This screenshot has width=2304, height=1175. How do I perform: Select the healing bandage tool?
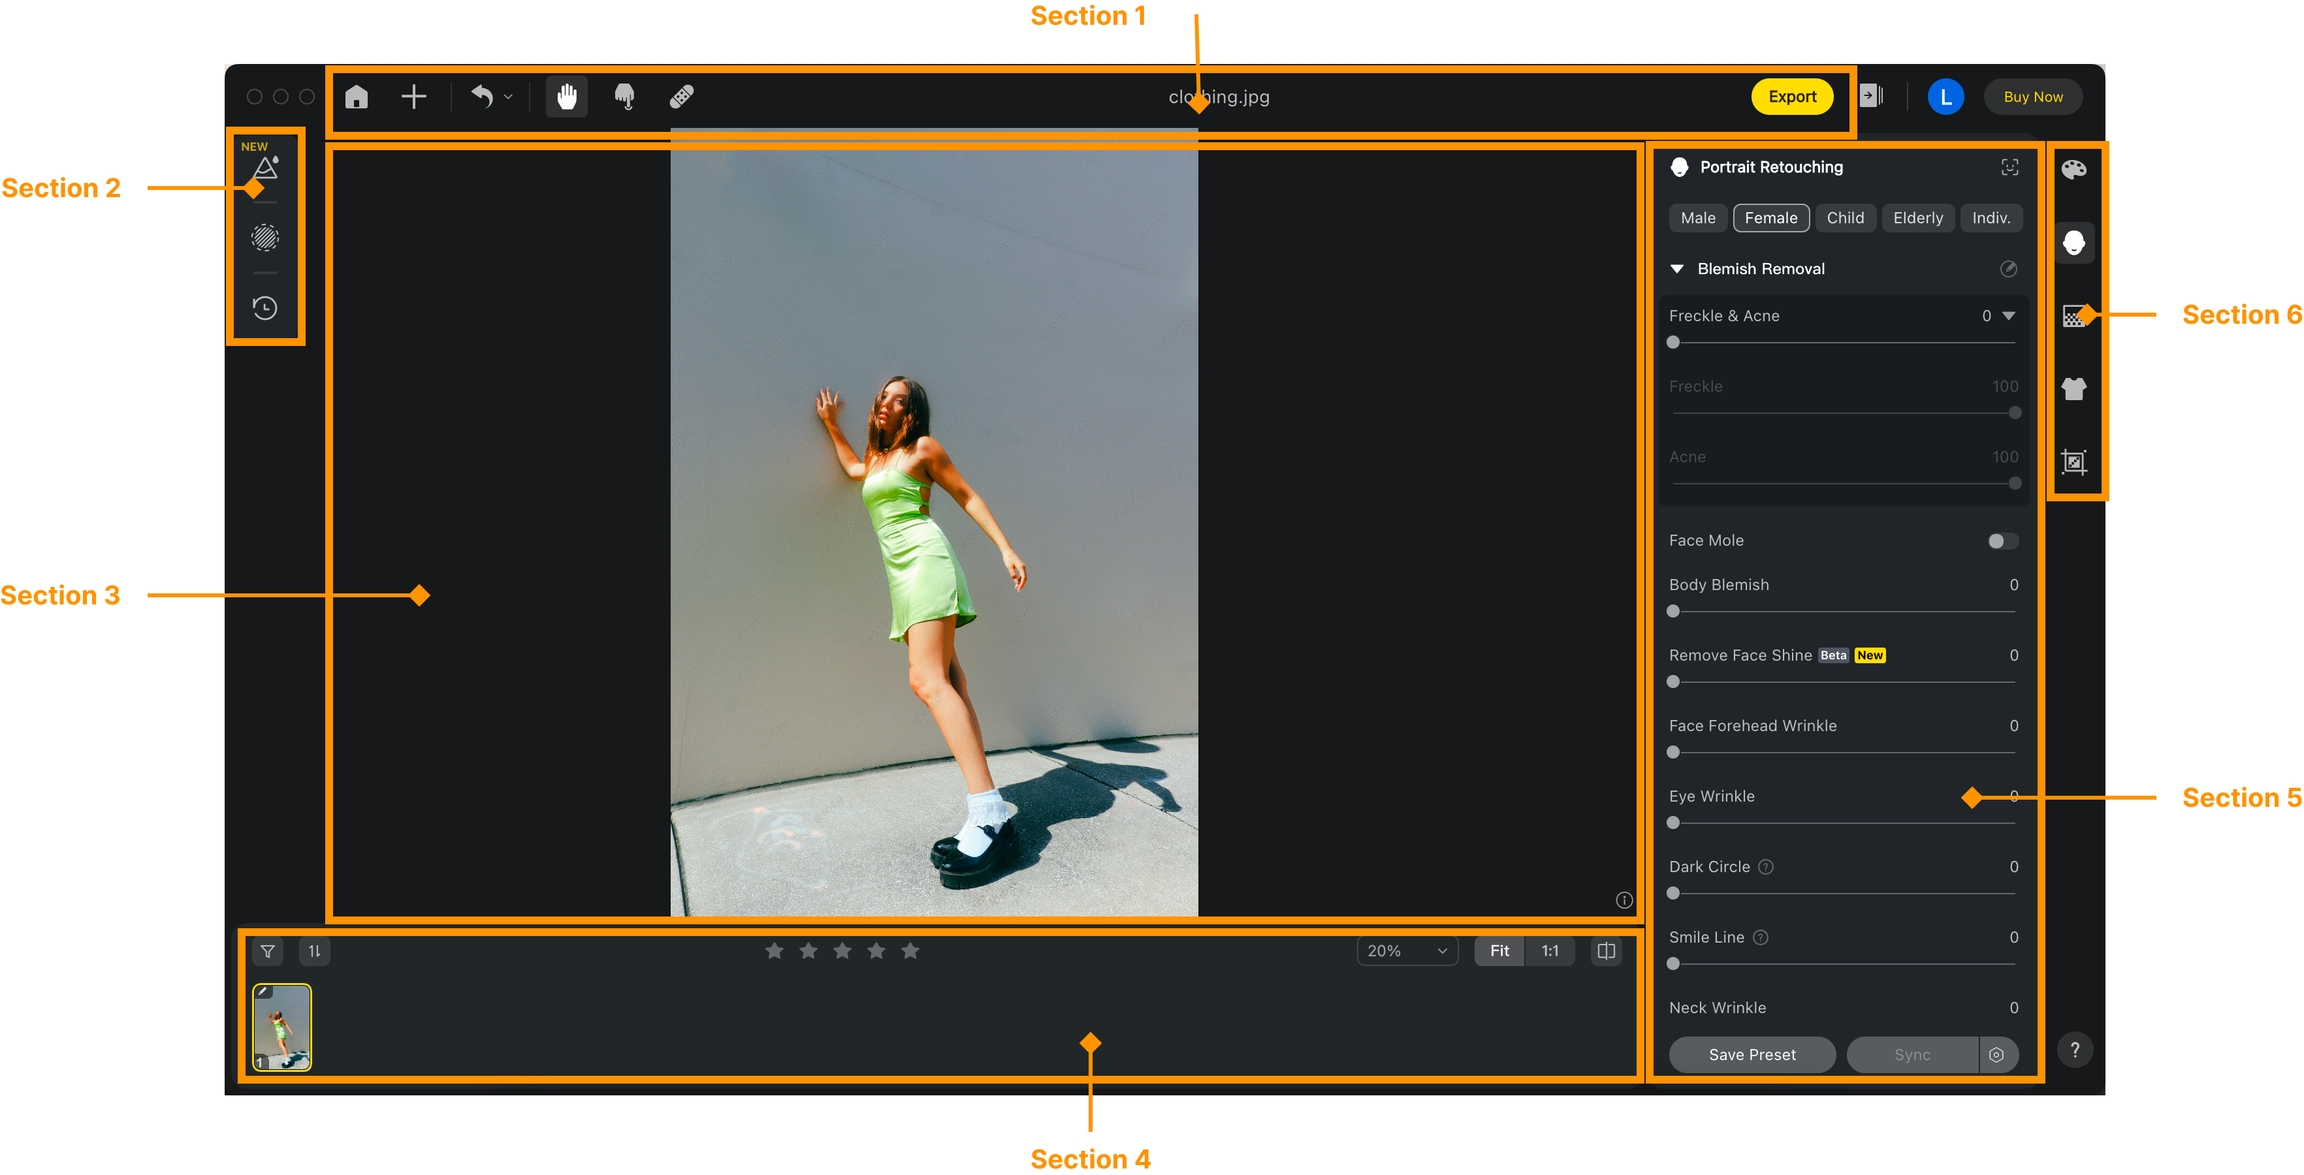(x=681, y=97)
